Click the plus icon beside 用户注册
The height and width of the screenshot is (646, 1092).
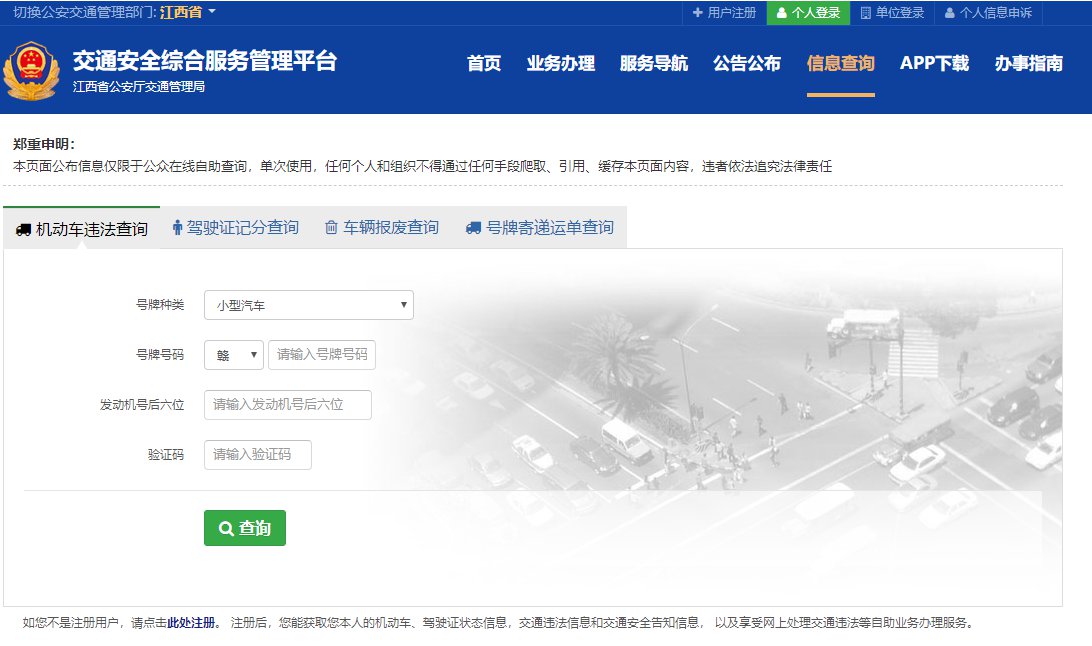(698, 13)
